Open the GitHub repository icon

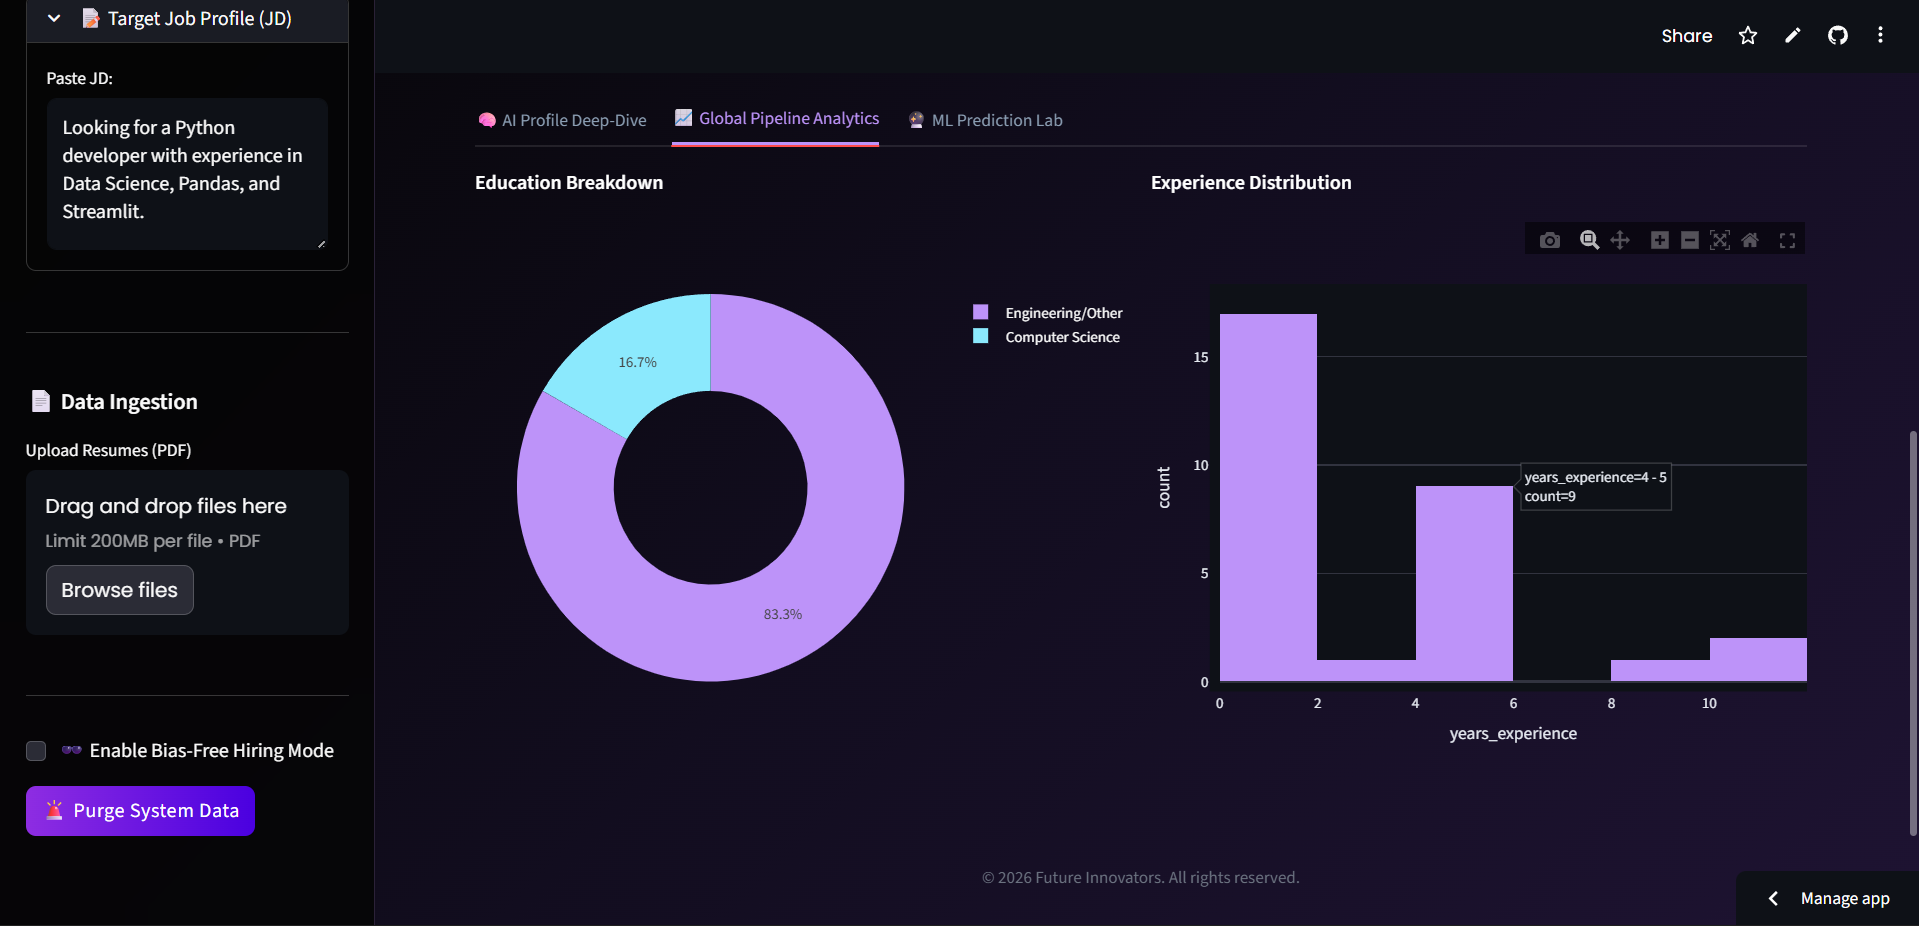(x=1837, y=35)
